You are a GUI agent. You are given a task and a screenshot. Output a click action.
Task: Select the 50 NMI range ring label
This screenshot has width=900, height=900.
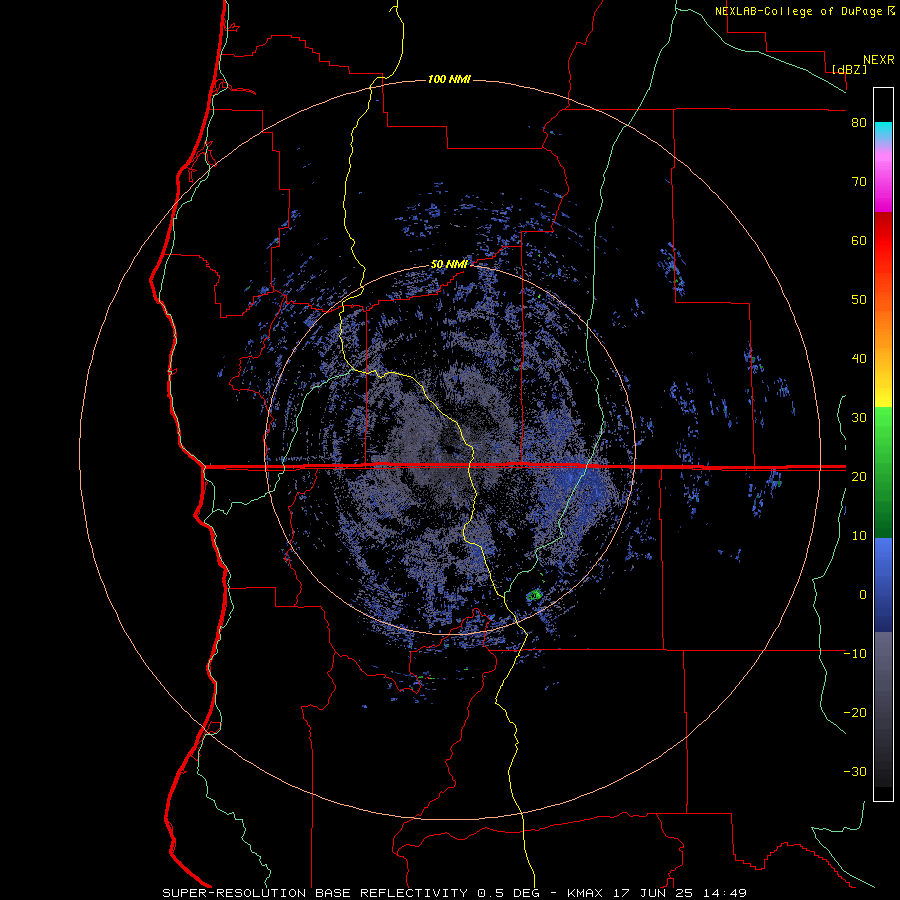449,265
